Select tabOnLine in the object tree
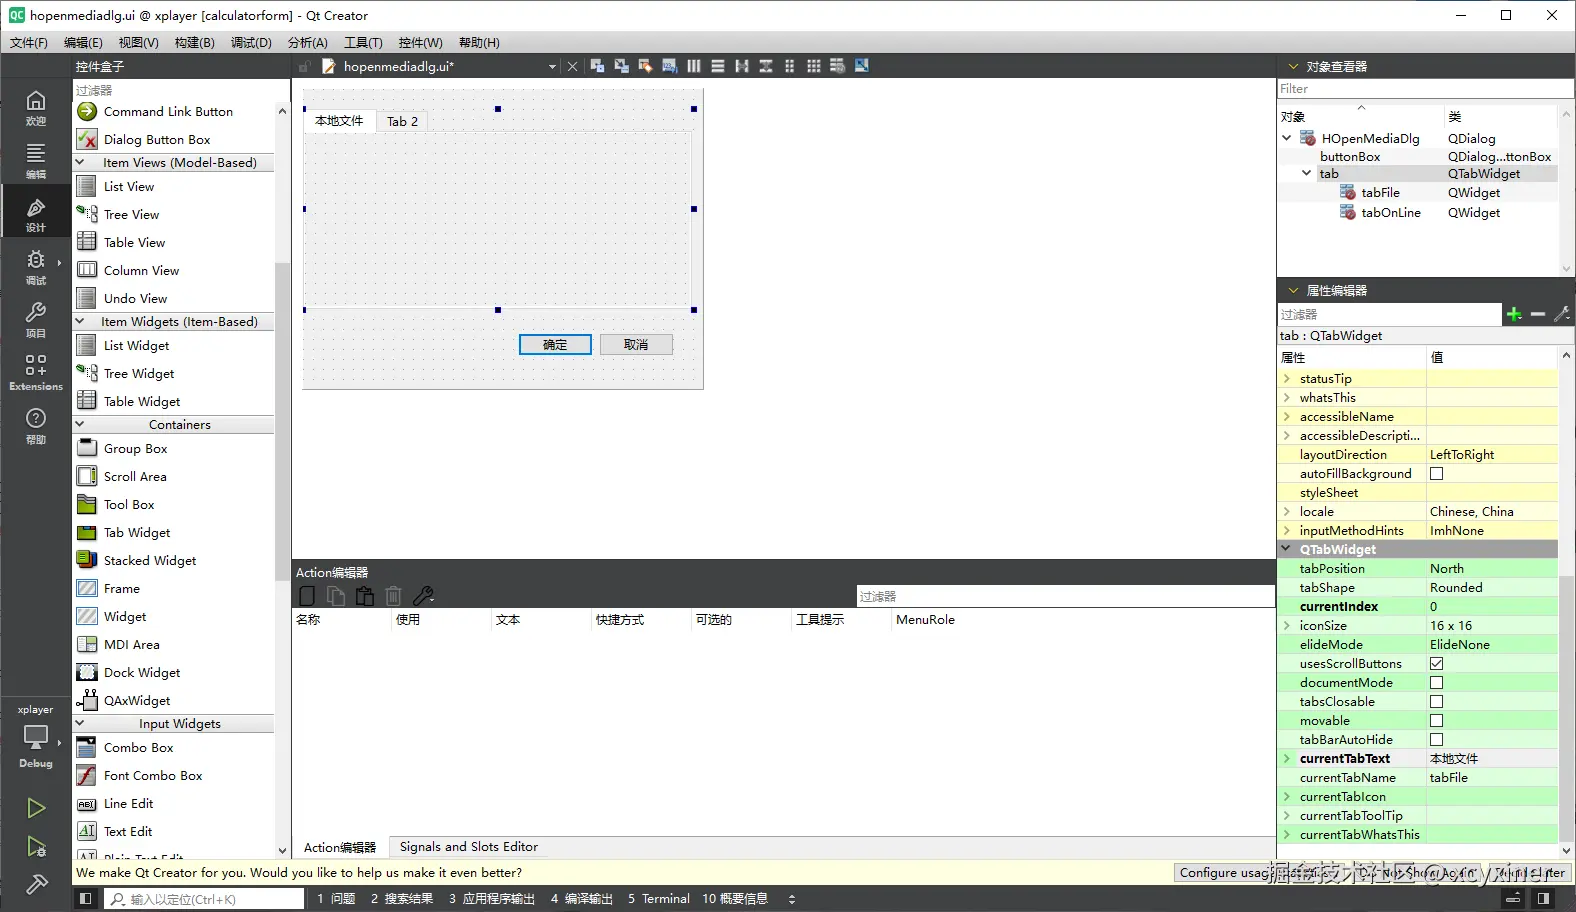The height and width of the screenshot is (912, 1576). [x=1390, y=213]
